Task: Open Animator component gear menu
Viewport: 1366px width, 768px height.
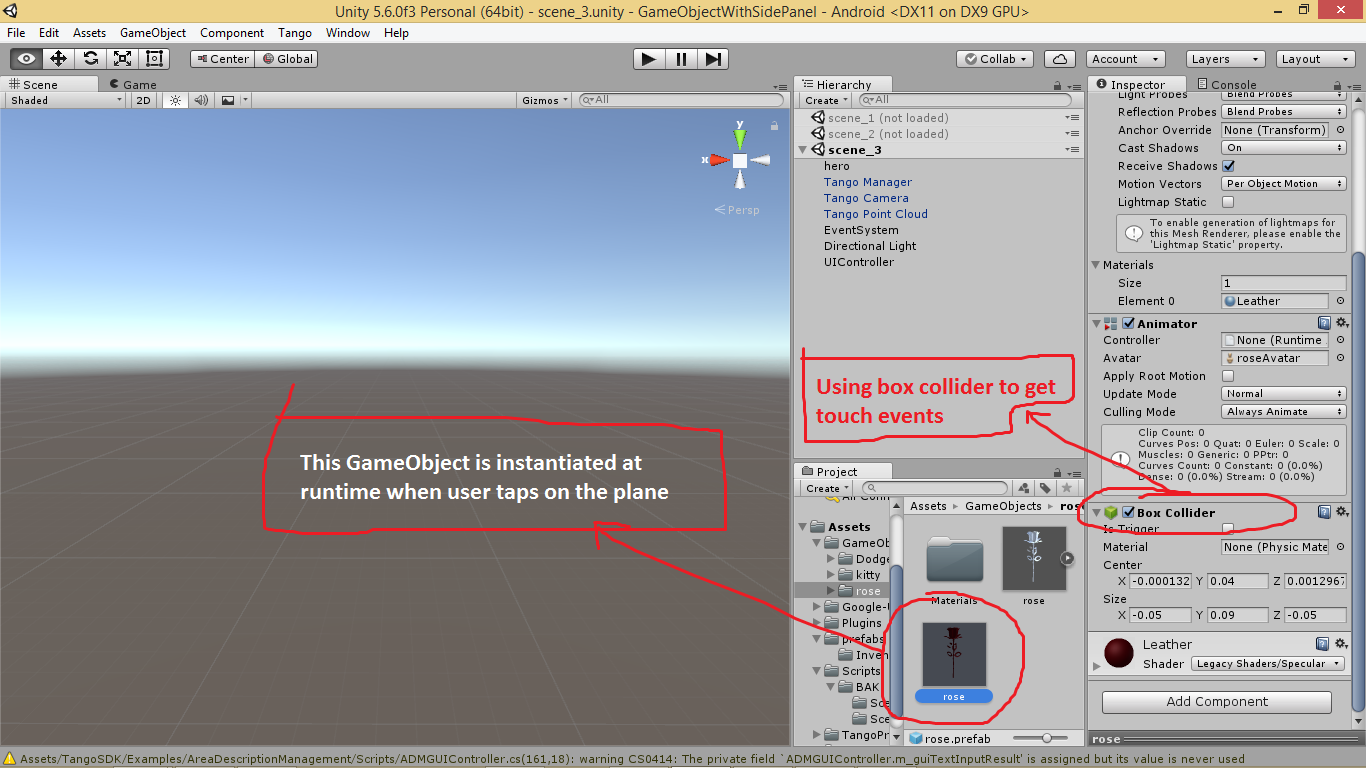Action: point(1342,323)
